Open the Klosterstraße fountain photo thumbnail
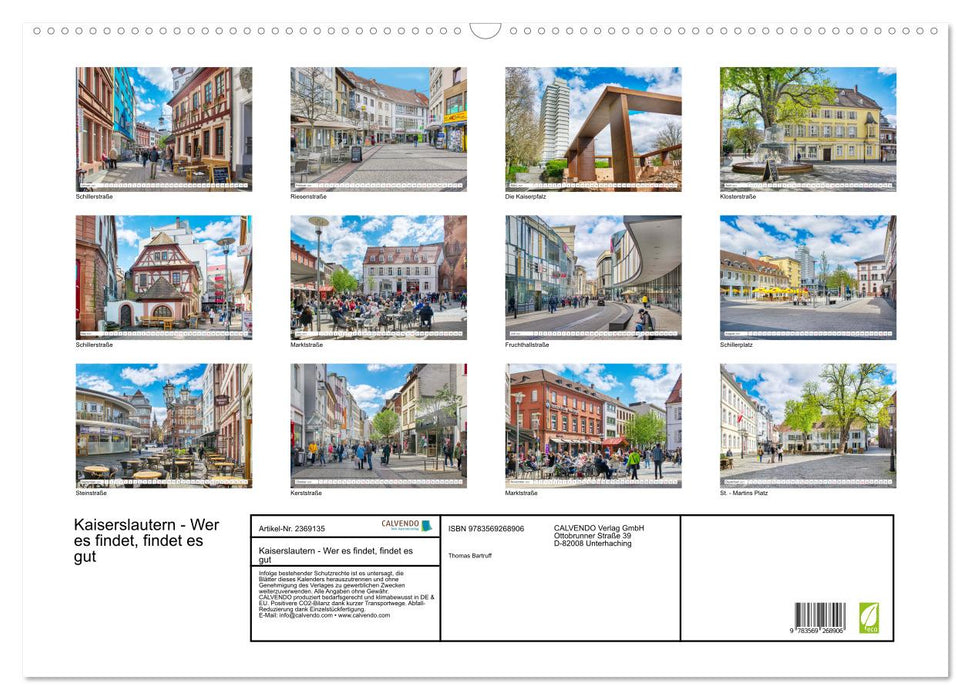This screenshot has height=700, width=971. coord(808,129)
